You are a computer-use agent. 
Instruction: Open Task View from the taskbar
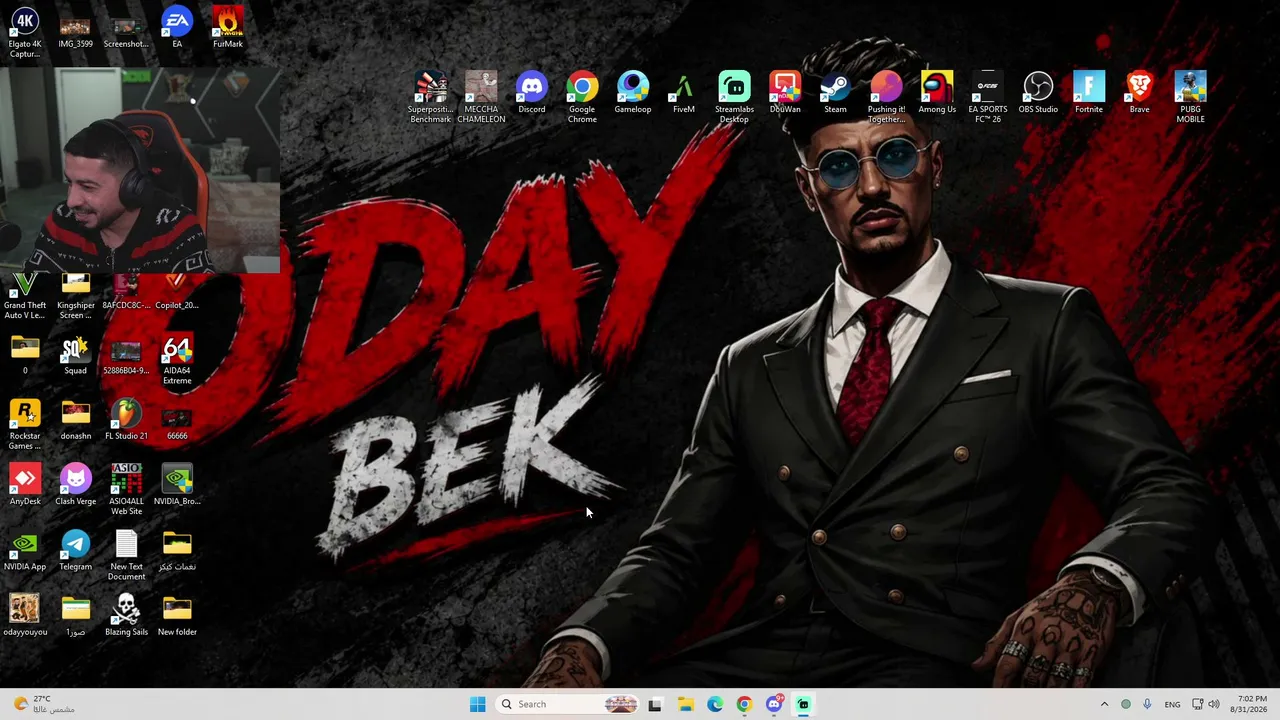click(x=655, y=704)
